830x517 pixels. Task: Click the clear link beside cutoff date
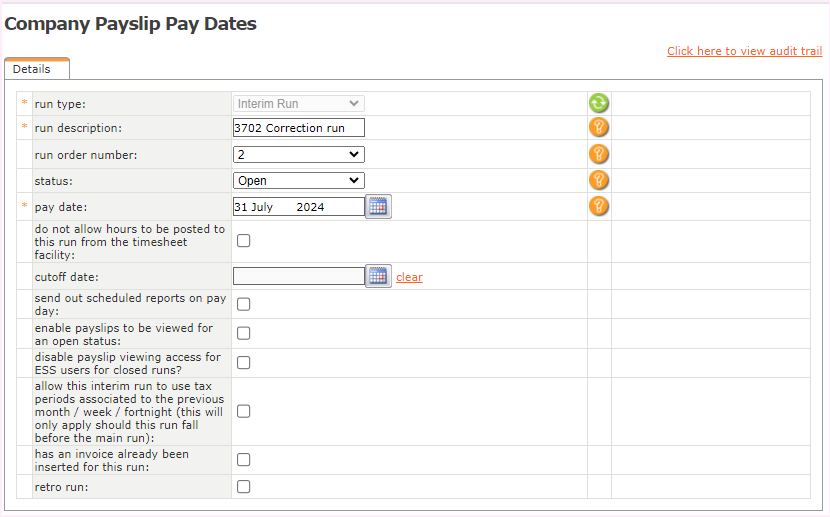(x=409, y=277)
